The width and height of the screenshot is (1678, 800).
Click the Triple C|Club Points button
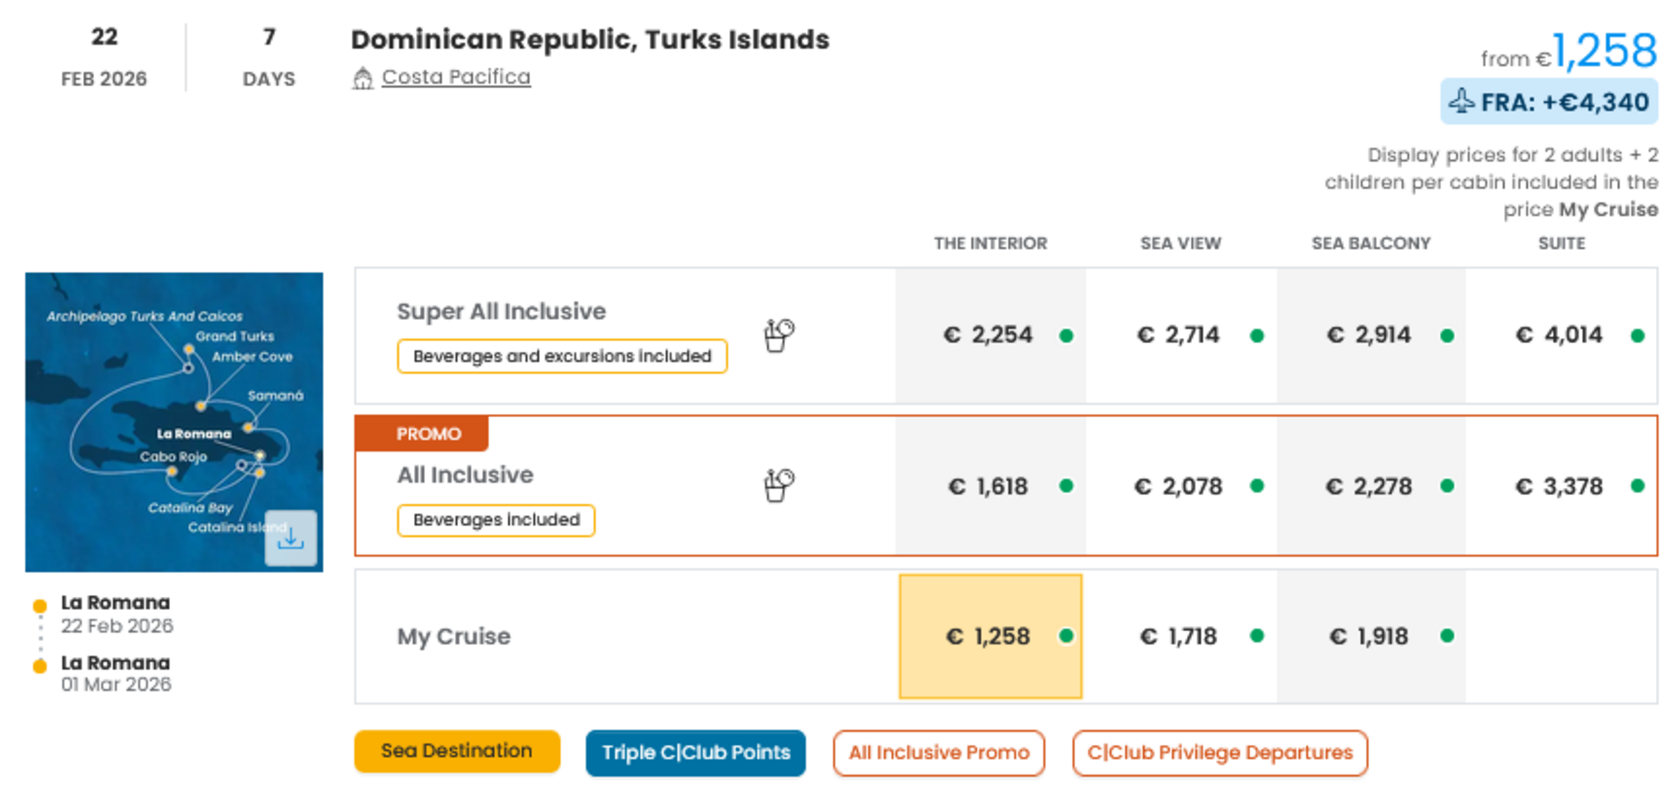[x=695, y=752]
